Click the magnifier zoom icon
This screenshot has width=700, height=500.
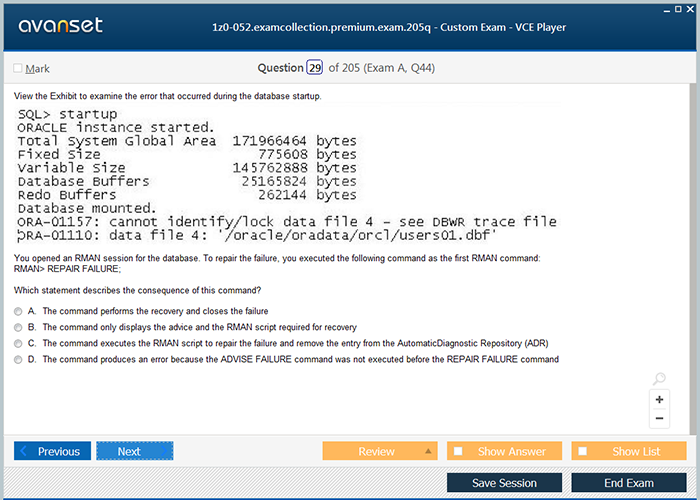click(659, 379)
